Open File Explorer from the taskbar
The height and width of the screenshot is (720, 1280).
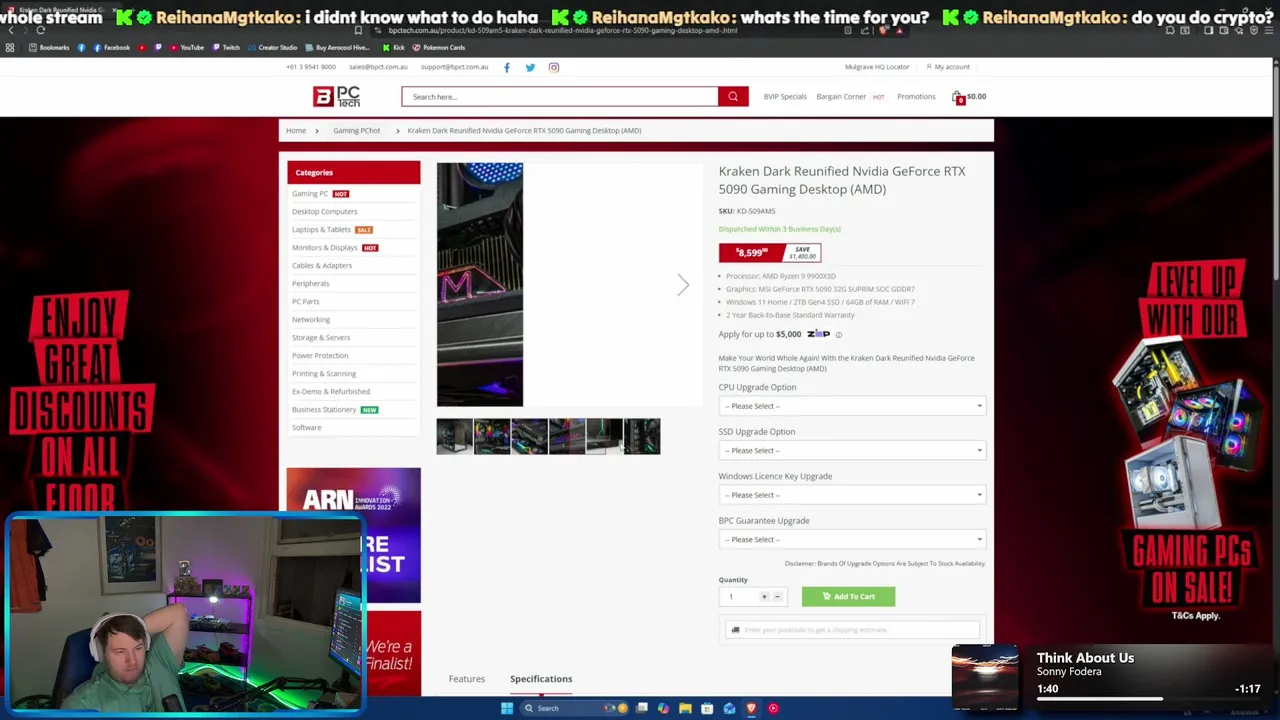pos(685,708)
